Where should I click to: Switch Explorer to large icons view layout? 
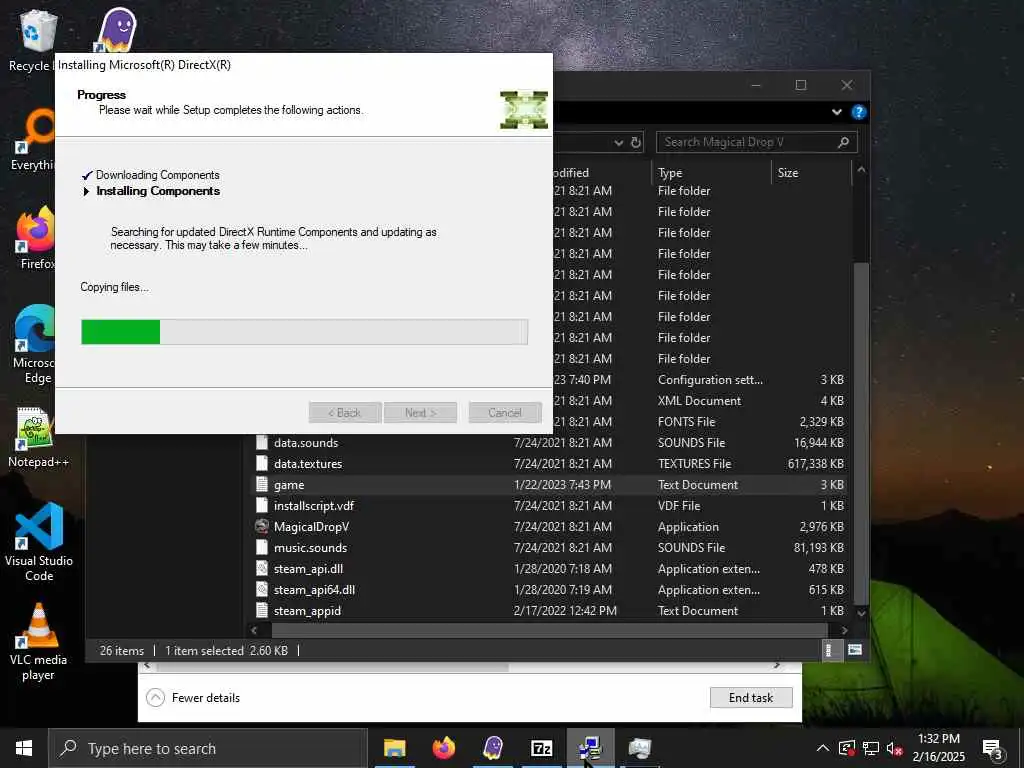[854, 650]
